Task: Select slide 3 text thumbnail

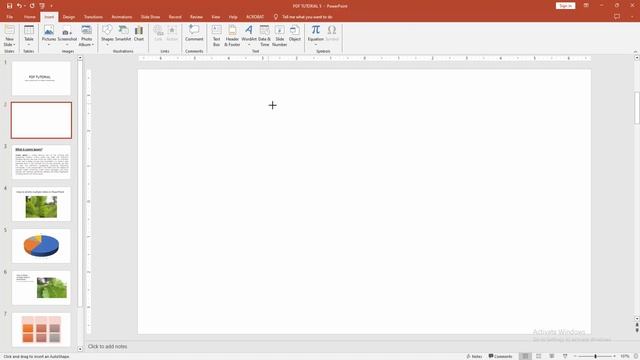Action: click(41, 162)
